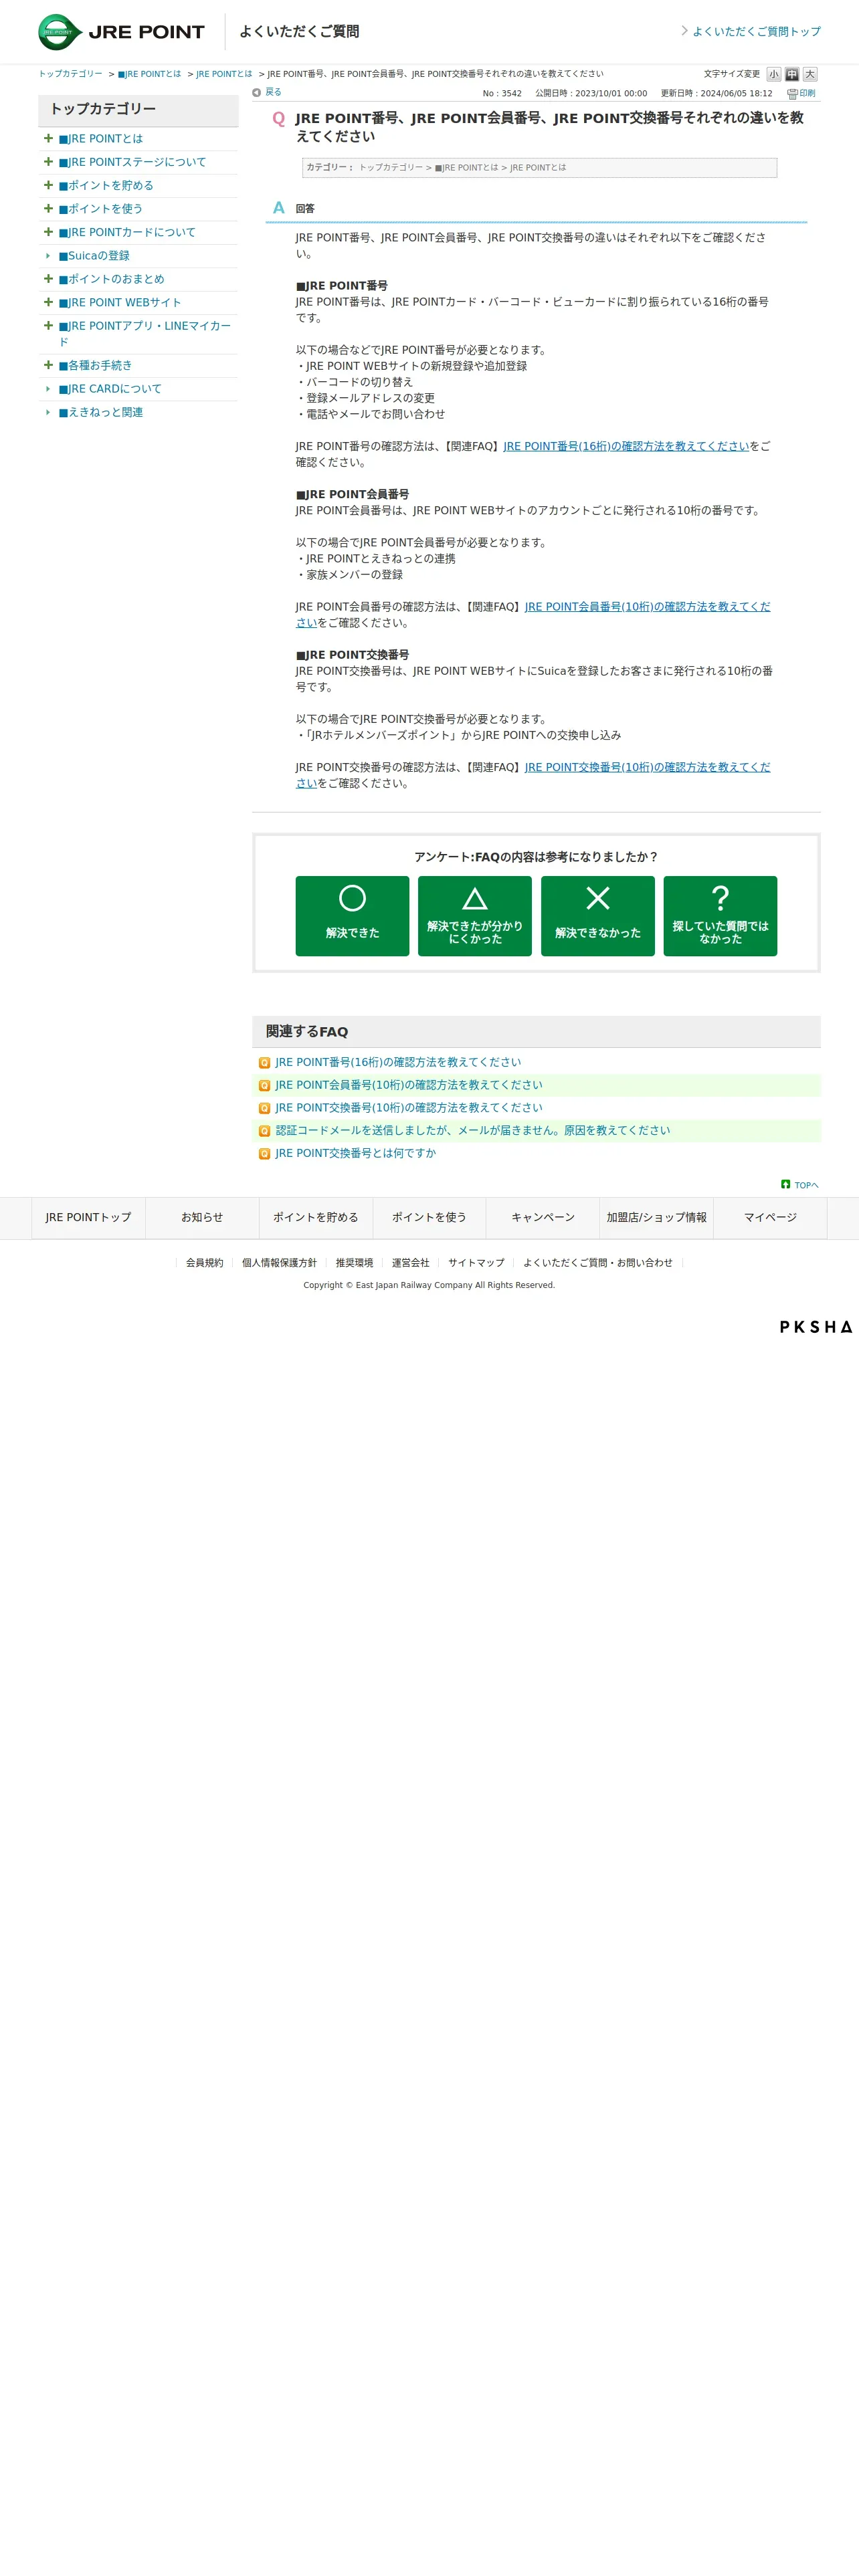Open JRE POINT交換番号(10桁) link in answer text
This screenshot has width=859, height=2576.
(x=647, y=767)
